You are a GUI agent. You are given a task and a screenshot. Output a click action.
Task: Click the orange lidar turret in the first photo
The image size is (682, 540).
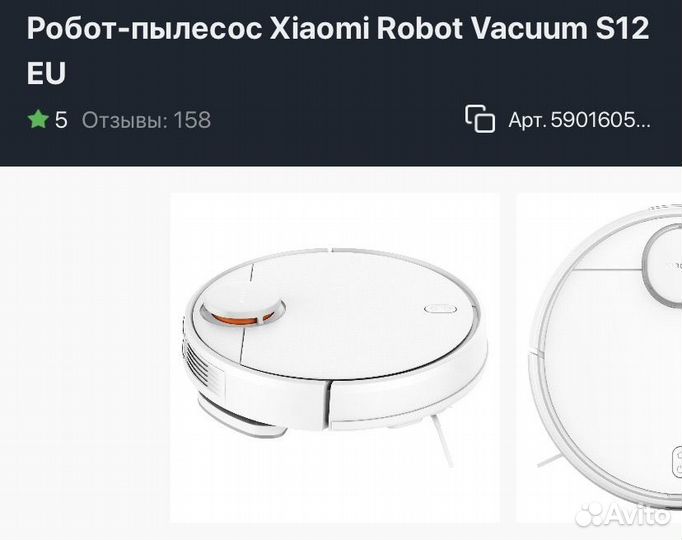point(242,313)
